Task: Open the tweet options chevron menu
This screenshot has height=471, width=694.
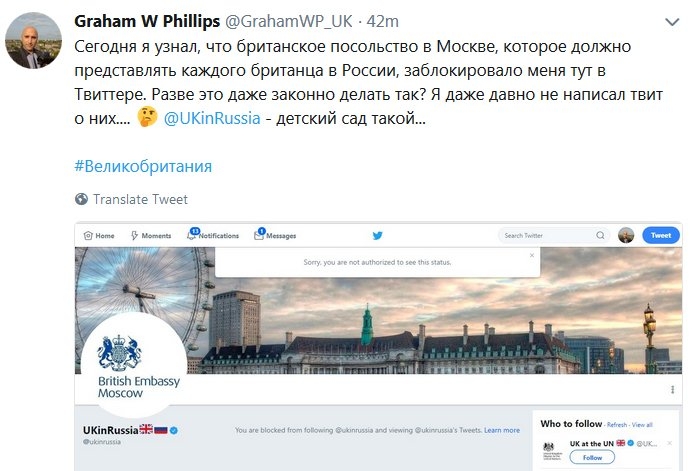Action: [672, 22]
